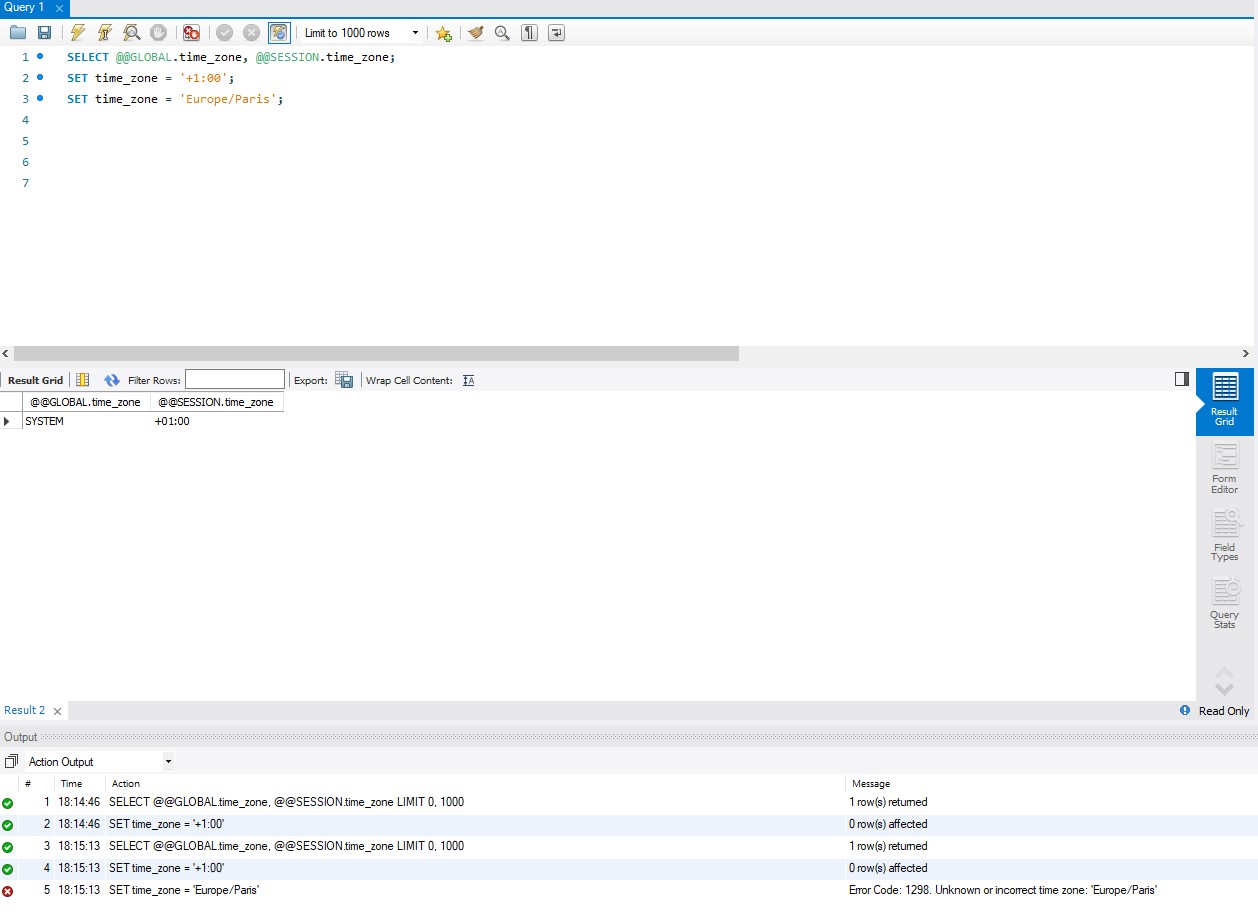Open the Form Editor panel

(1224, 468)
